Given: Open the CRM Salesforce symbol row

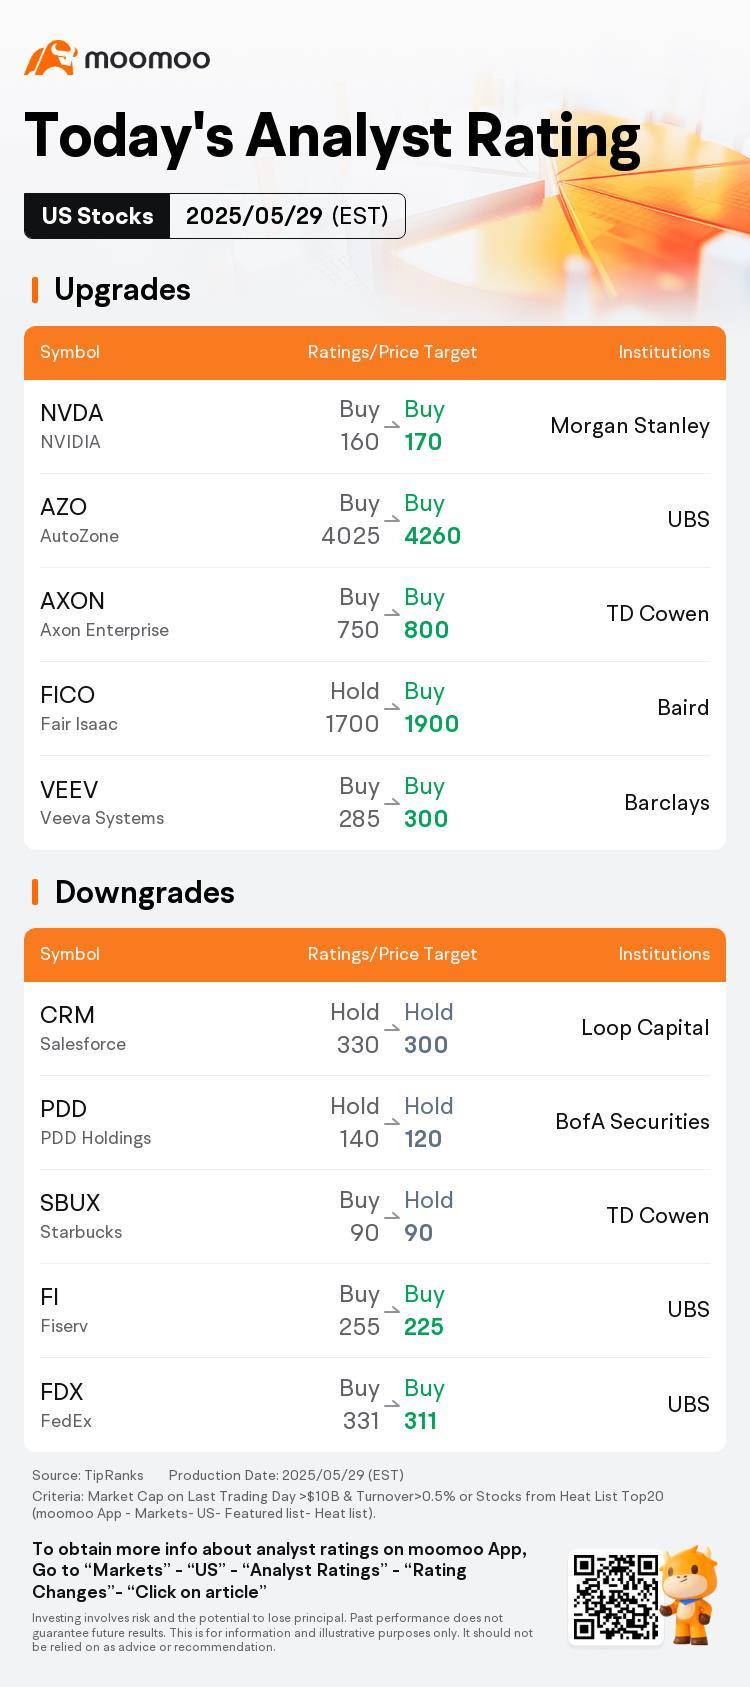Looking at the screenshot, I should click(375, 1029).
